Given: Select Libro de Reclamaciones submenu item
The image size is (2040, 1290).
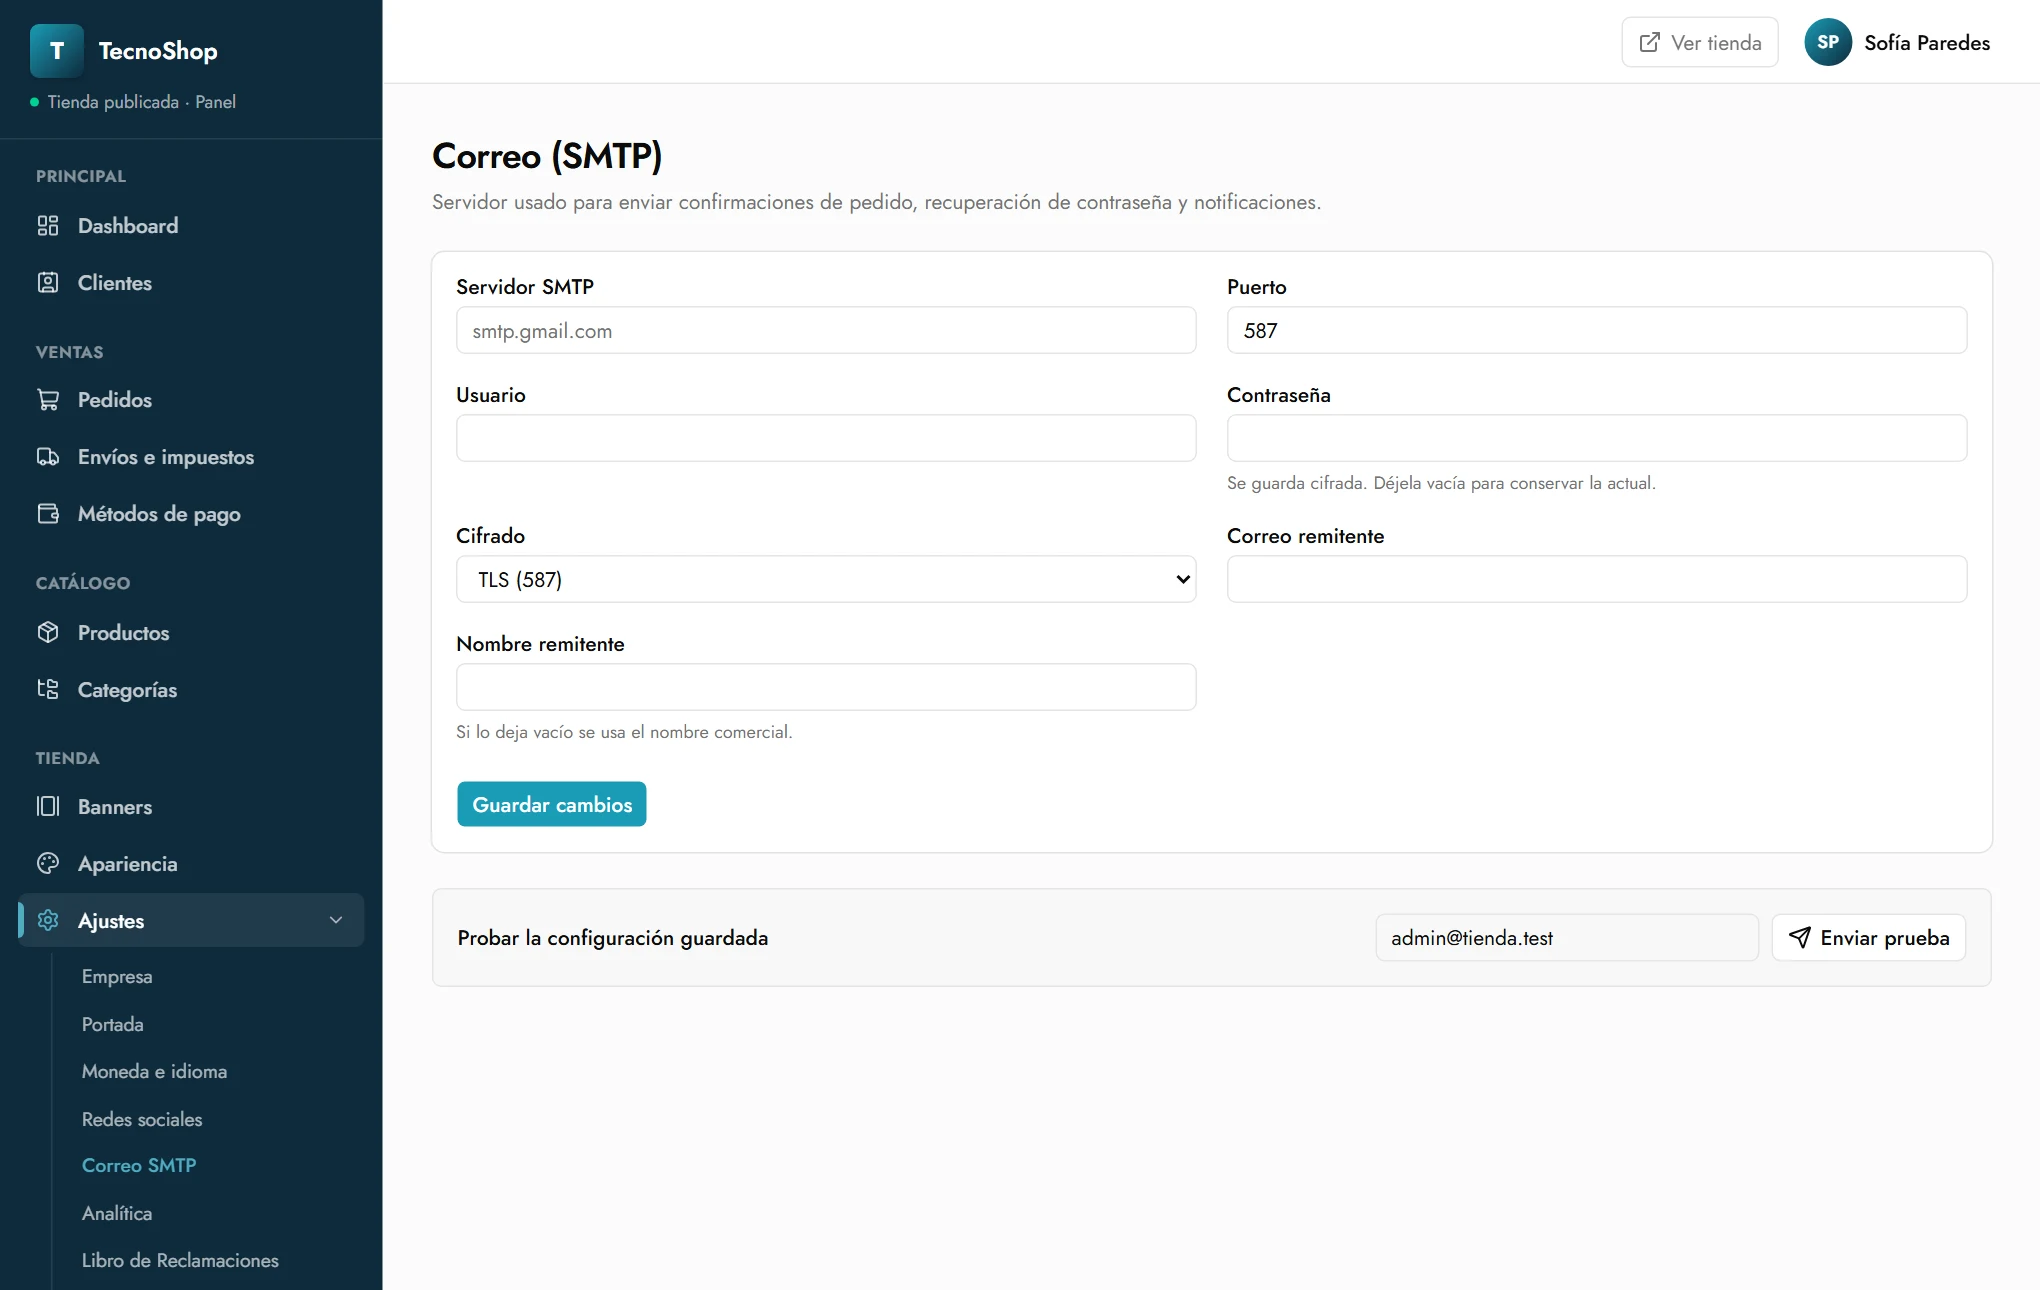Looking at the screenshot, I should click(180, 1261).
